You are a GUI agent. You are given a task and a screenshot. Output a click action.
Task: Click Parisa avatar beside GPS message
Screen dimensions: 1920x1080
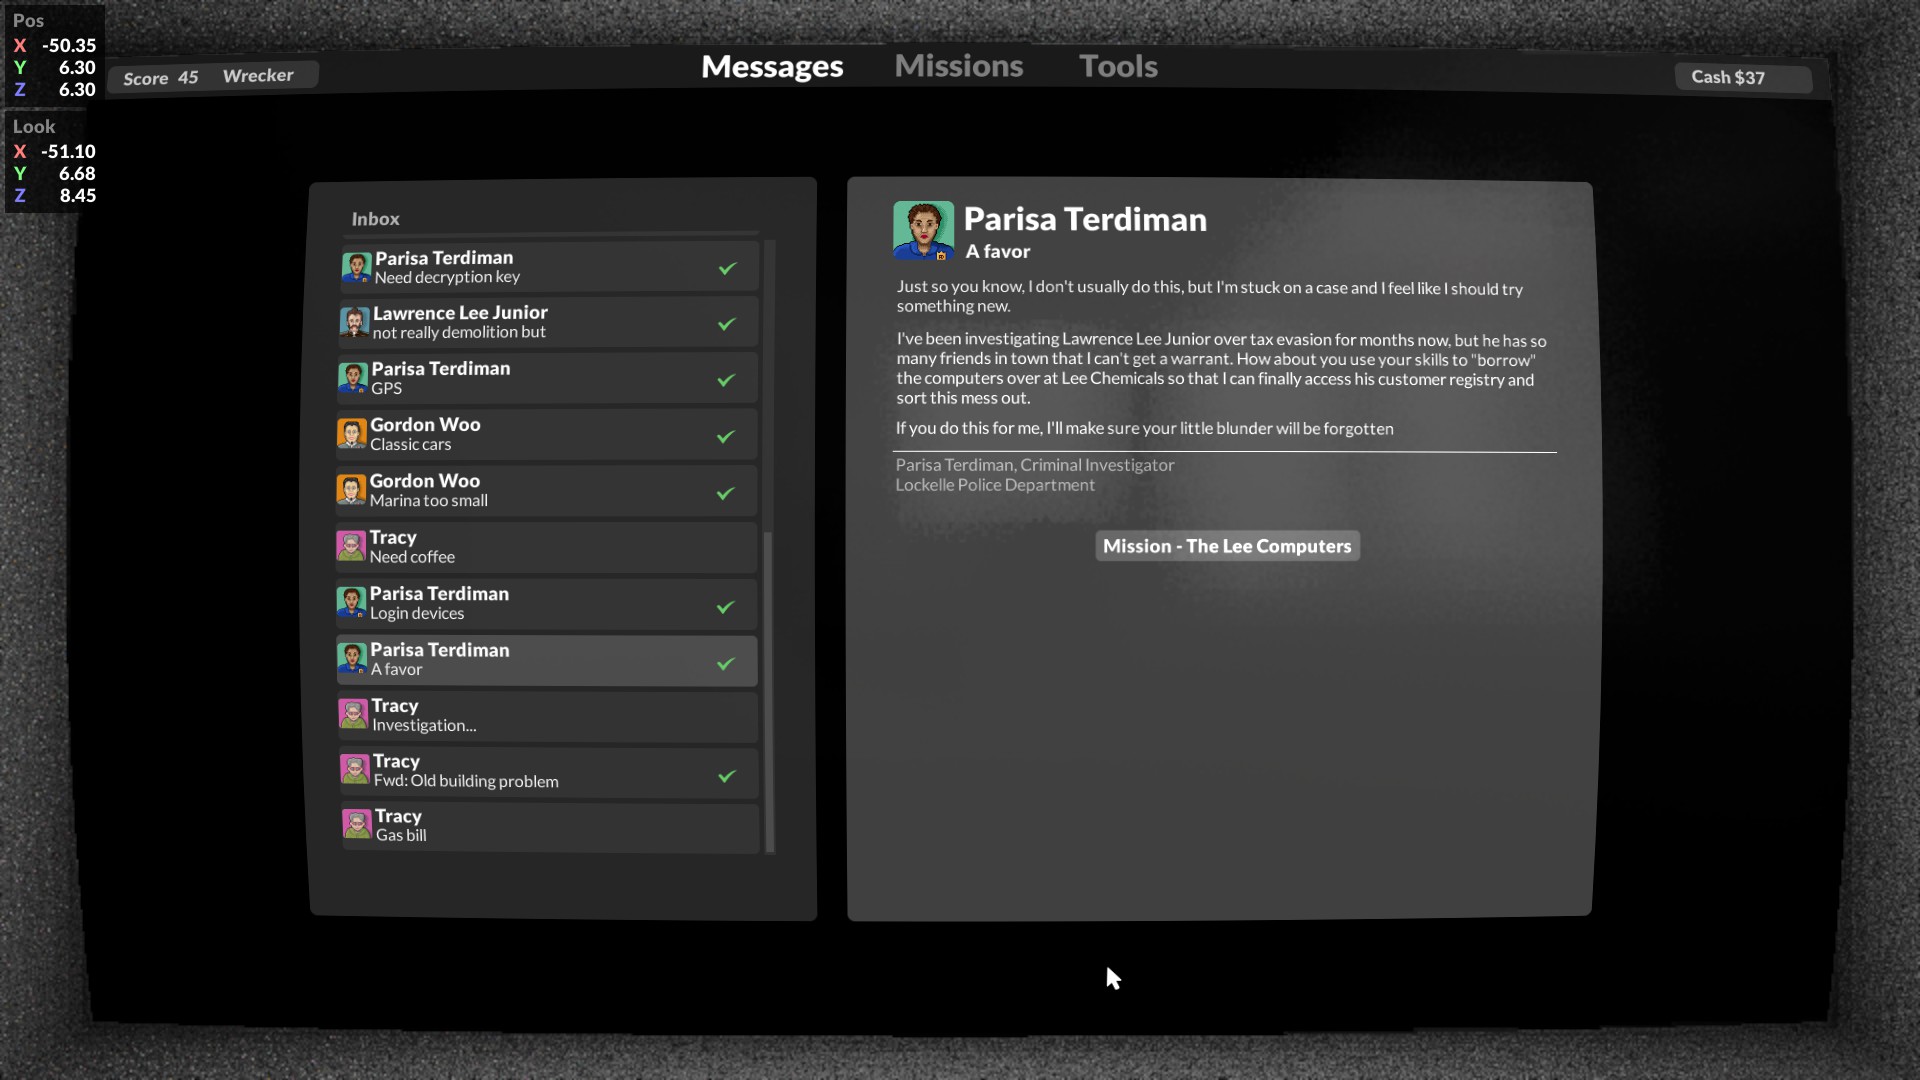coord(353,378)
